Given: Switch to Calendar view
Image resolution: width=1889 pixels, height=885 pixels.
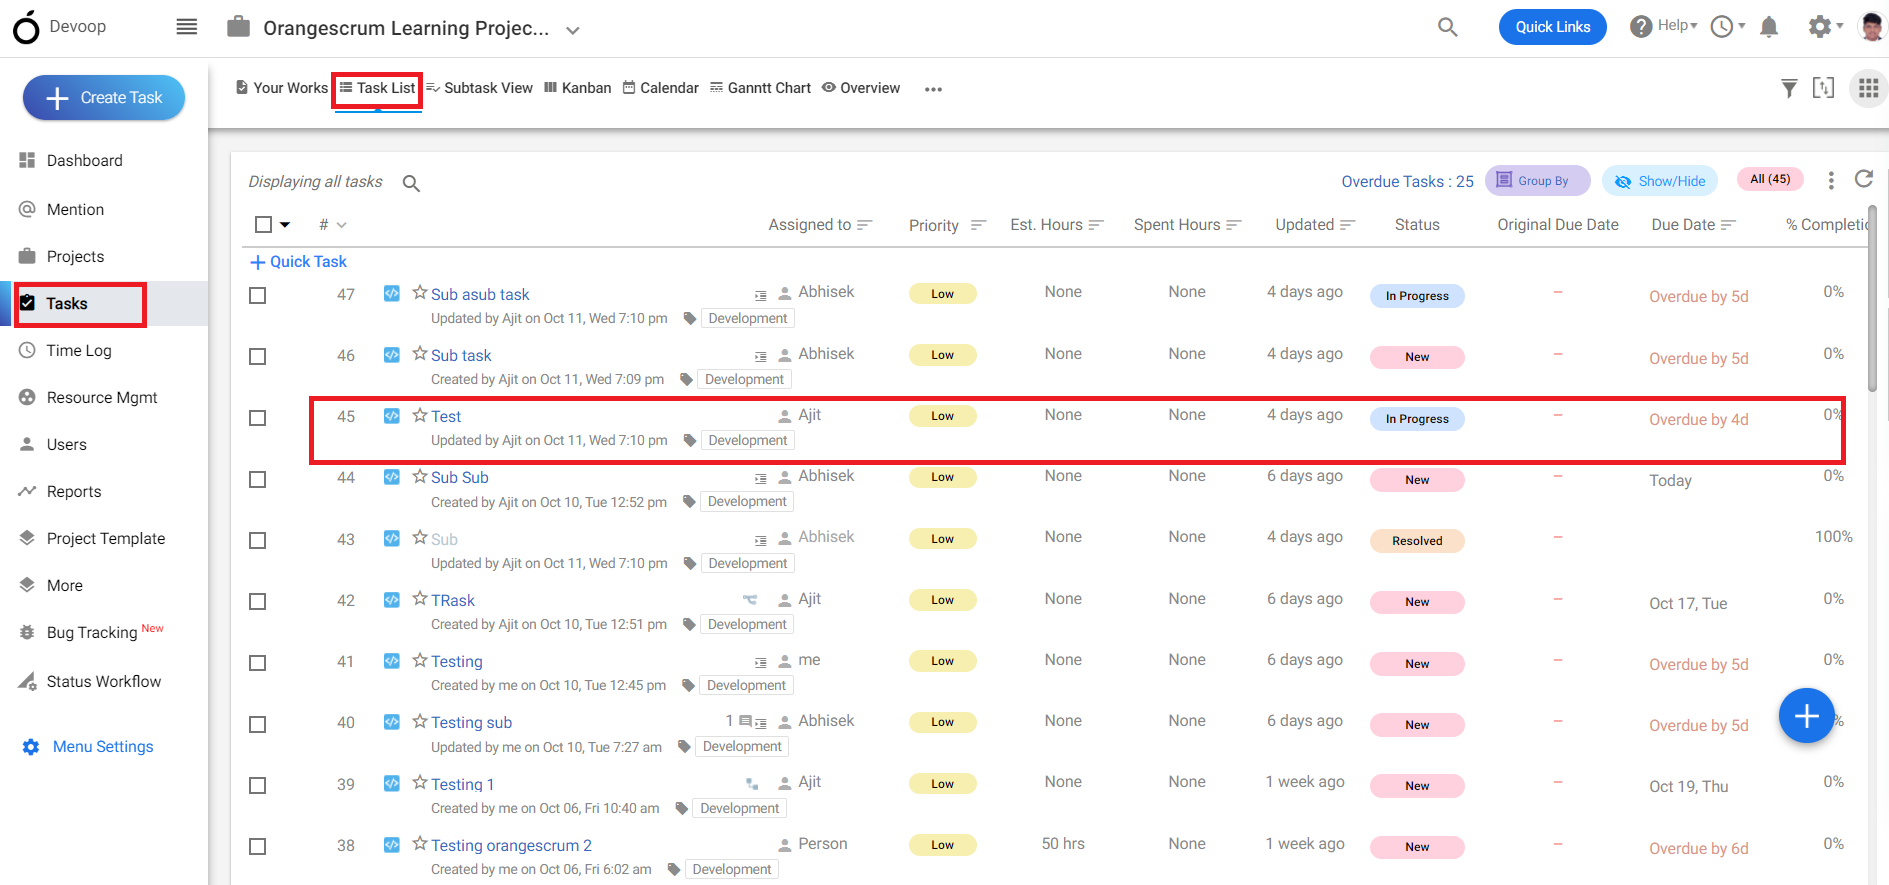Looking at the screenshot, I should pyautogui.click(x=660, y=88).
